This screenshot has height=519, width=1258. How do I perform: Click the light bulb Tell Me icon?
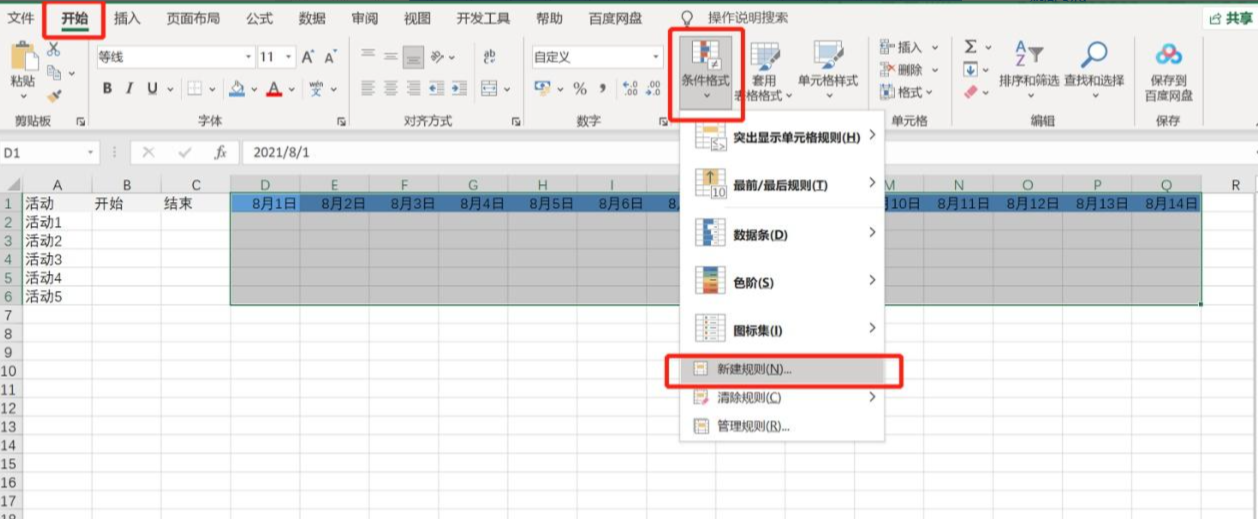(x=687, y=18)
